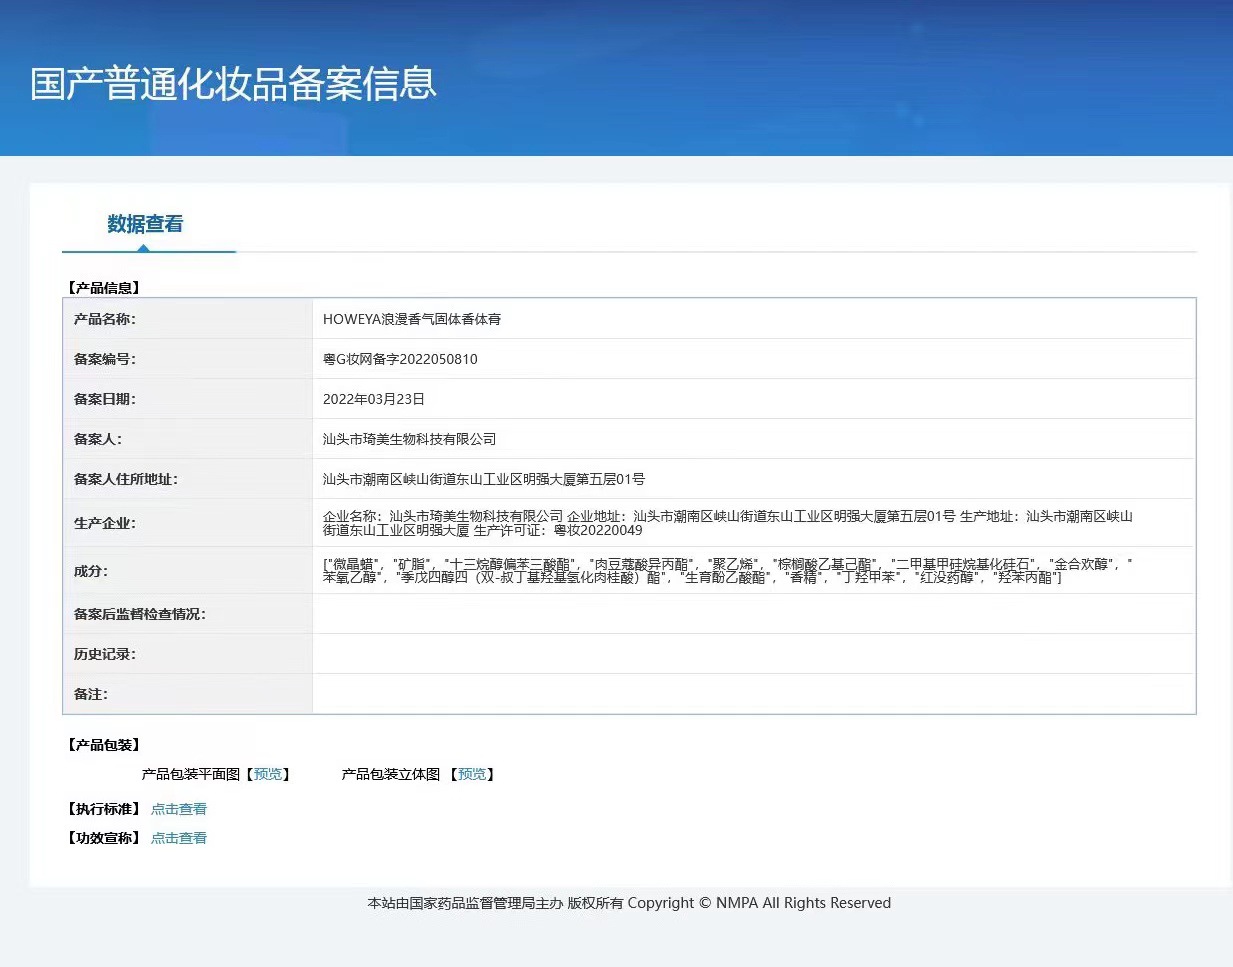Click 点击查看 next to 功效宣称
This screenshot has width=1233, height=967.
(178, 838)
